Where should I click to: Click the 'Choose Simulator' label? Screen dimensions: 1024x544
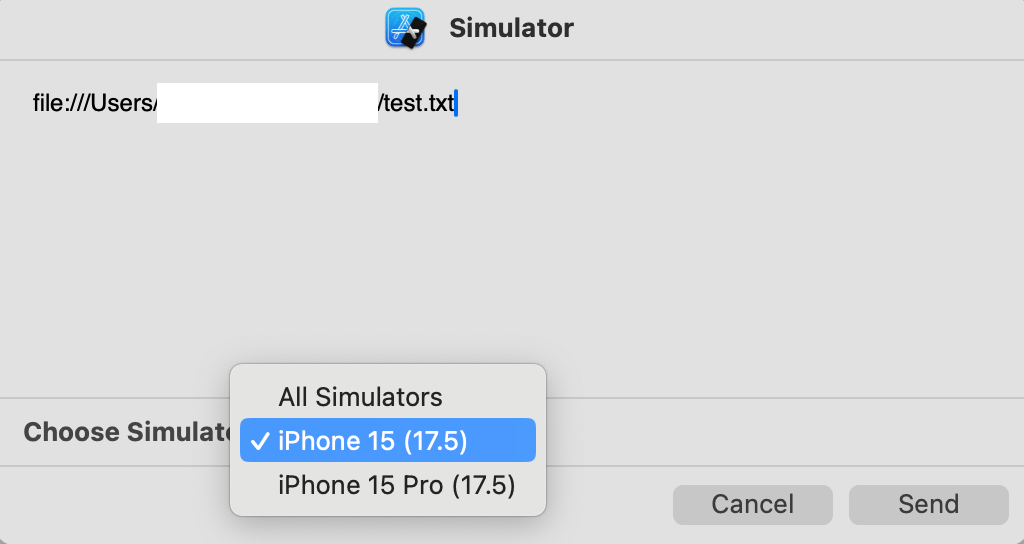pyautogui.click(x=126, y=432)
